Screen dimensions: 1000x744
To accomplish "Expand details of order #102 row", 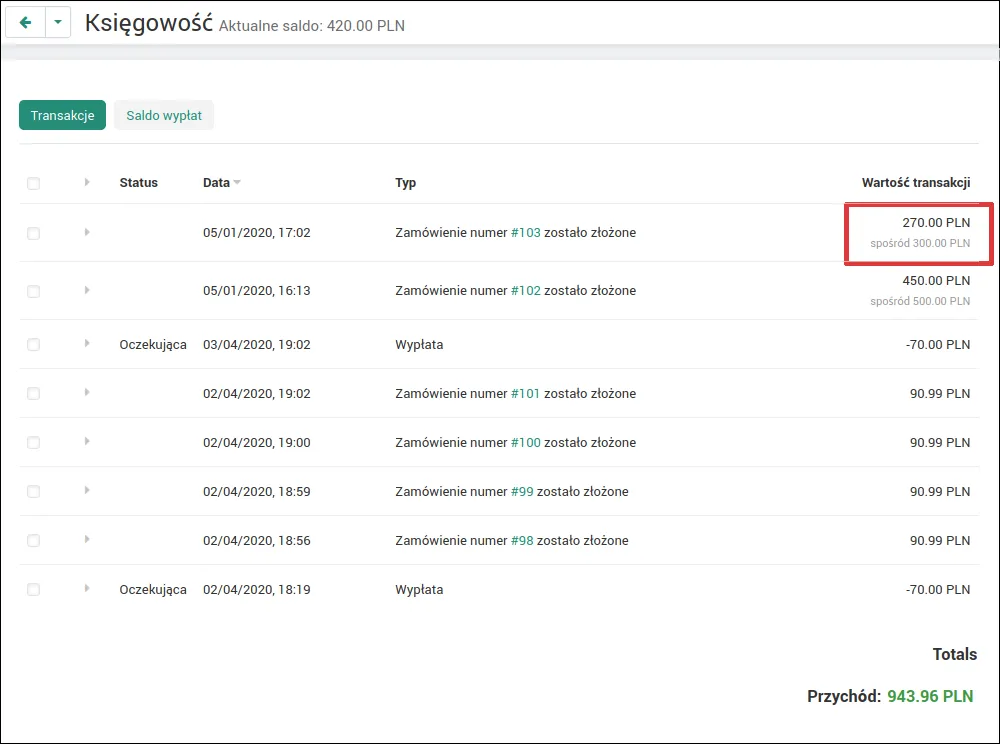I will pyautogui.click(x=87, y=290).
